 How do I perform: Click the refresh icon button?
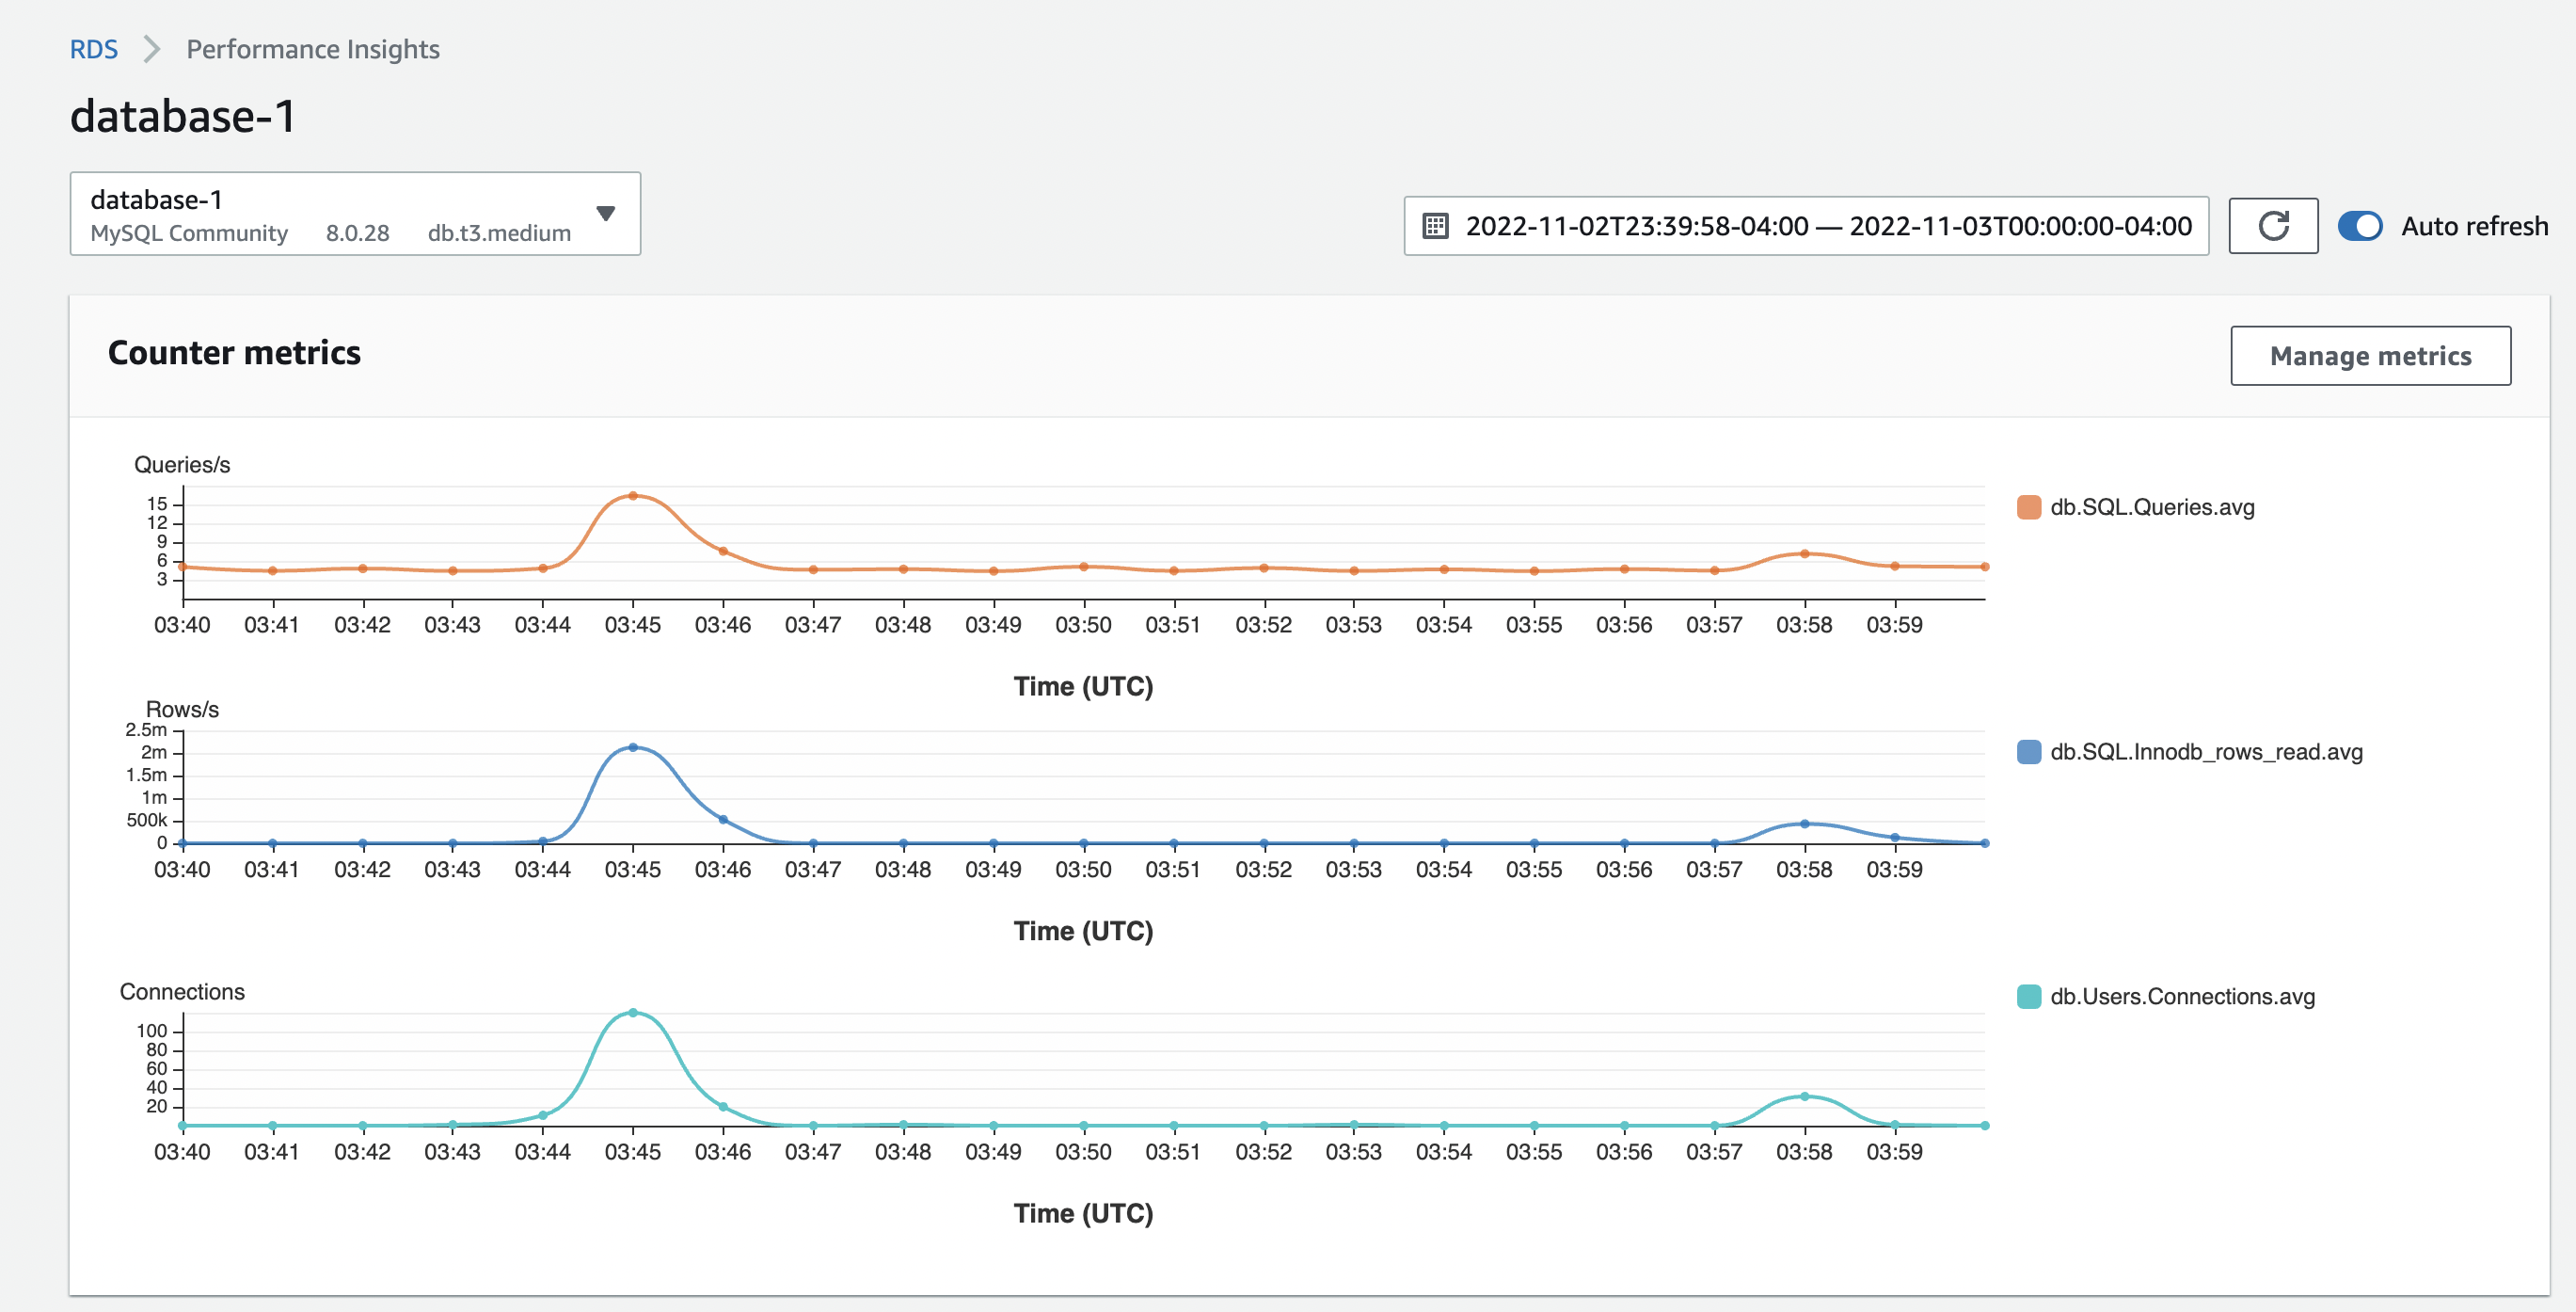(x=2272, y=226)
